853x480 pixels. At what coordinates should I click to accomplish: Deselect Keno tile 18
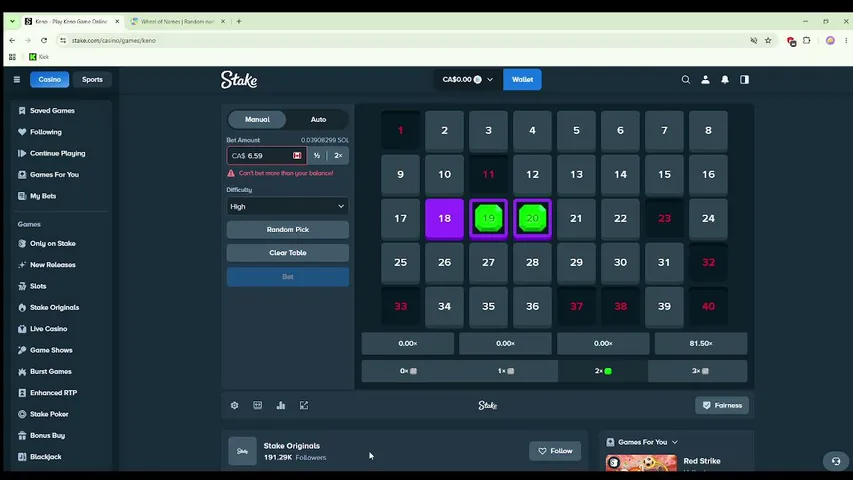tap(444, 218)
